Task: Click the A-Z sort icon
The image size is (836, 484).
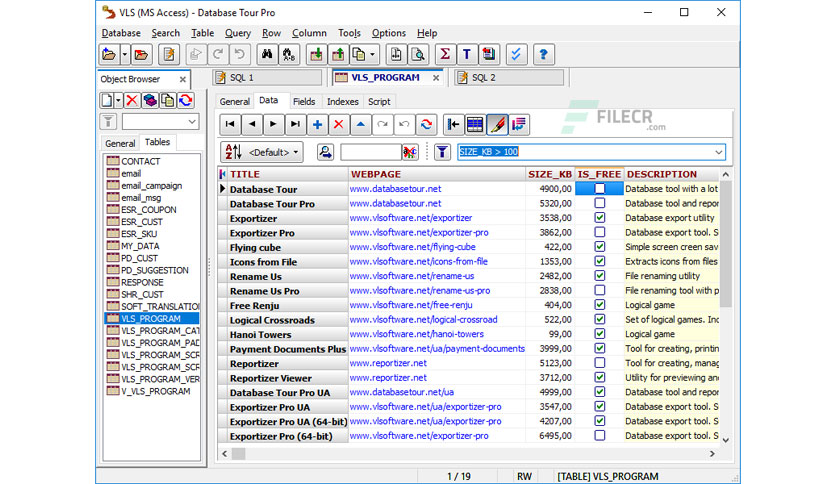Action: pos(234,152)
